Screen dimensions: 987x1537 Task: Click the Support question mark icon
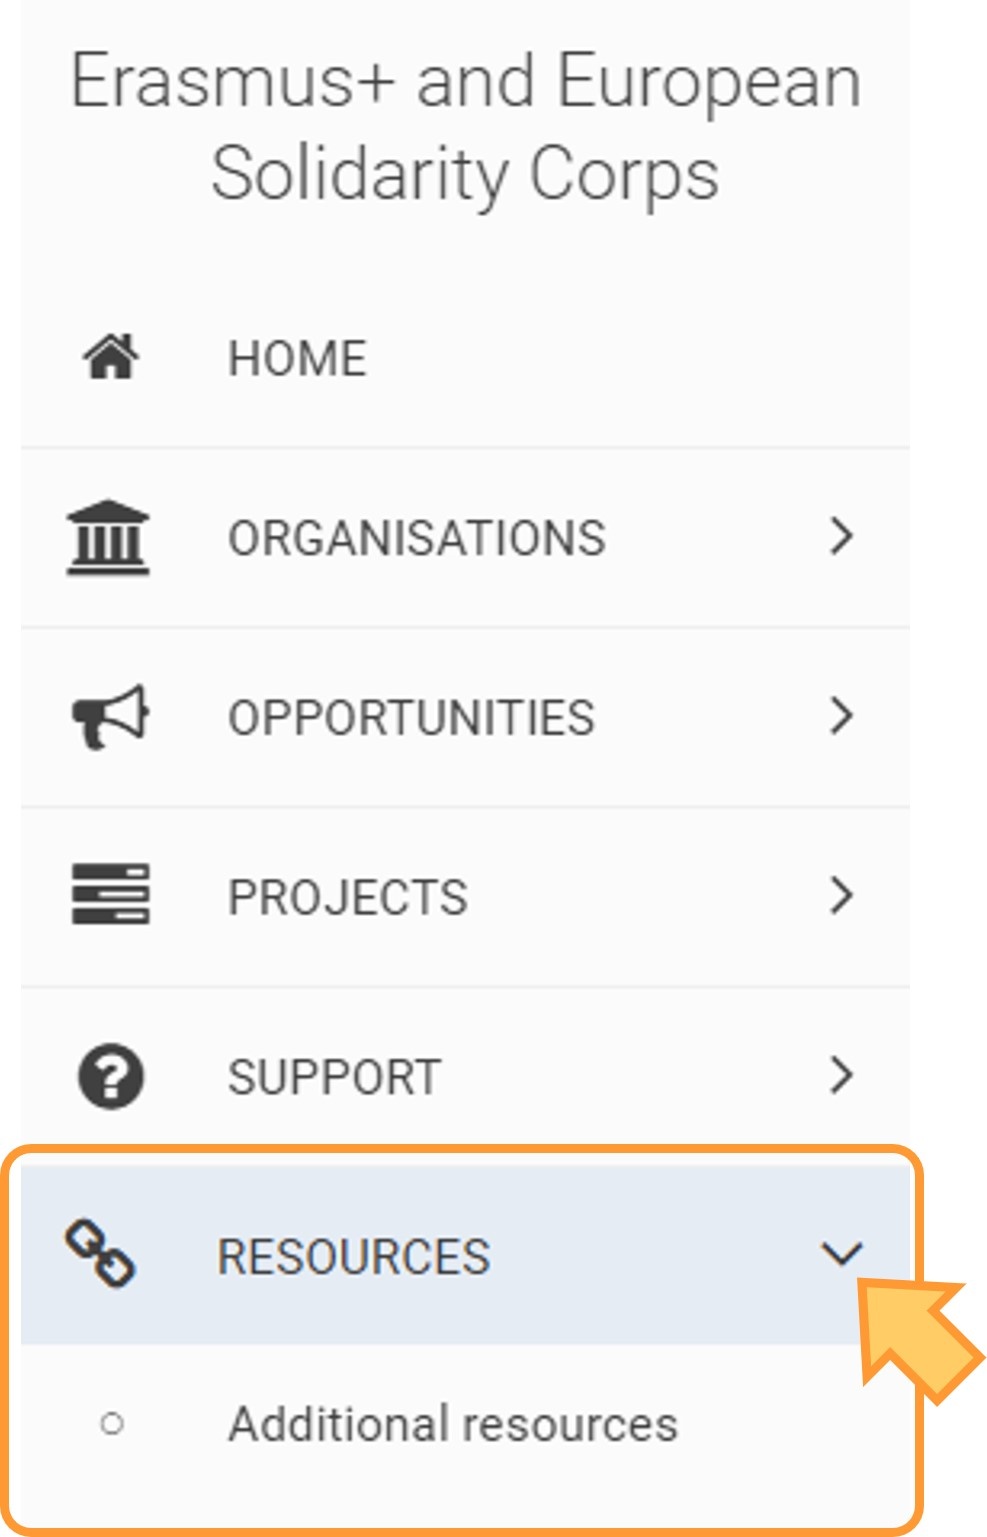(x=111, y=1076)
